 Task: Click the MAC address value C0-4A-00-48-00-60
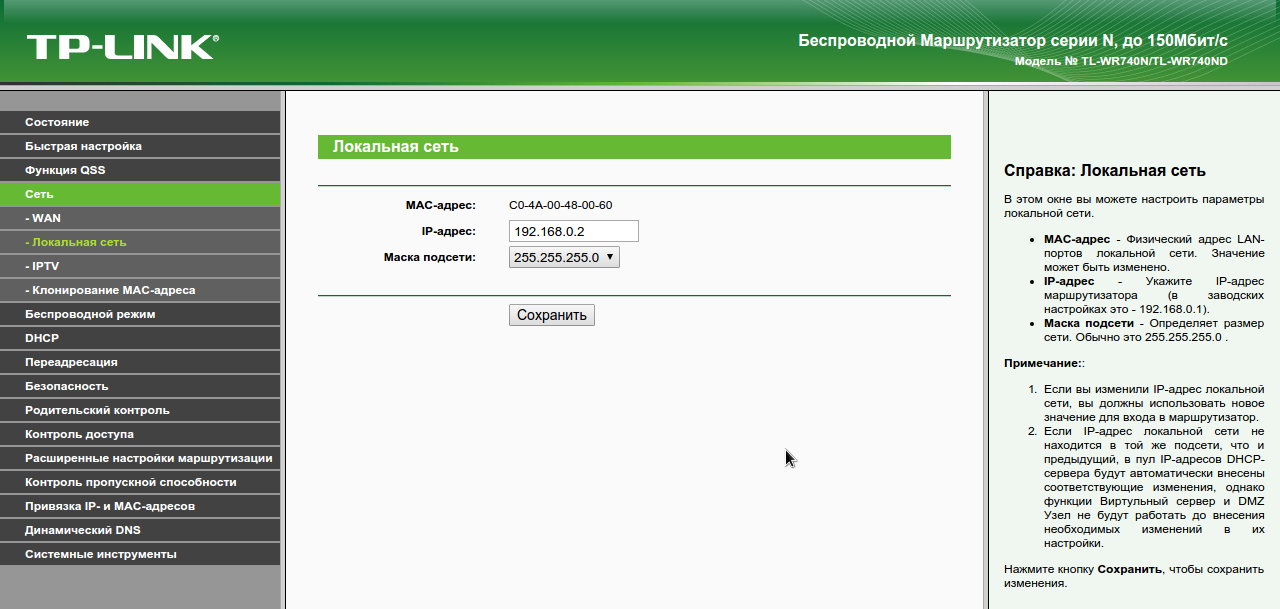tap(561, 205)
